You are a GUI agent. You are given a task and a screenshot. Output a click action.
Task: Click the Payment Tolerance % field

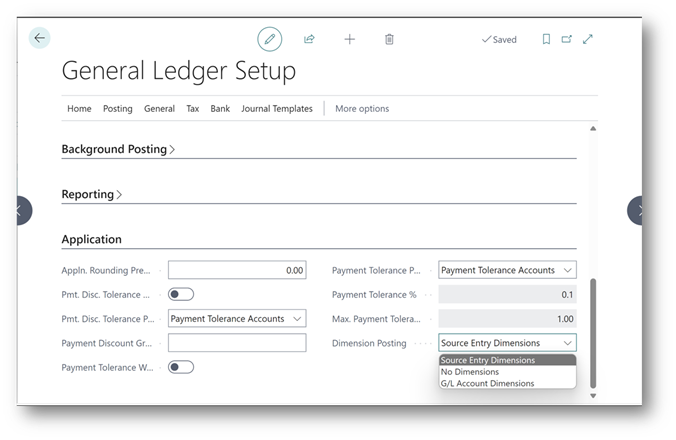point(507,295)
